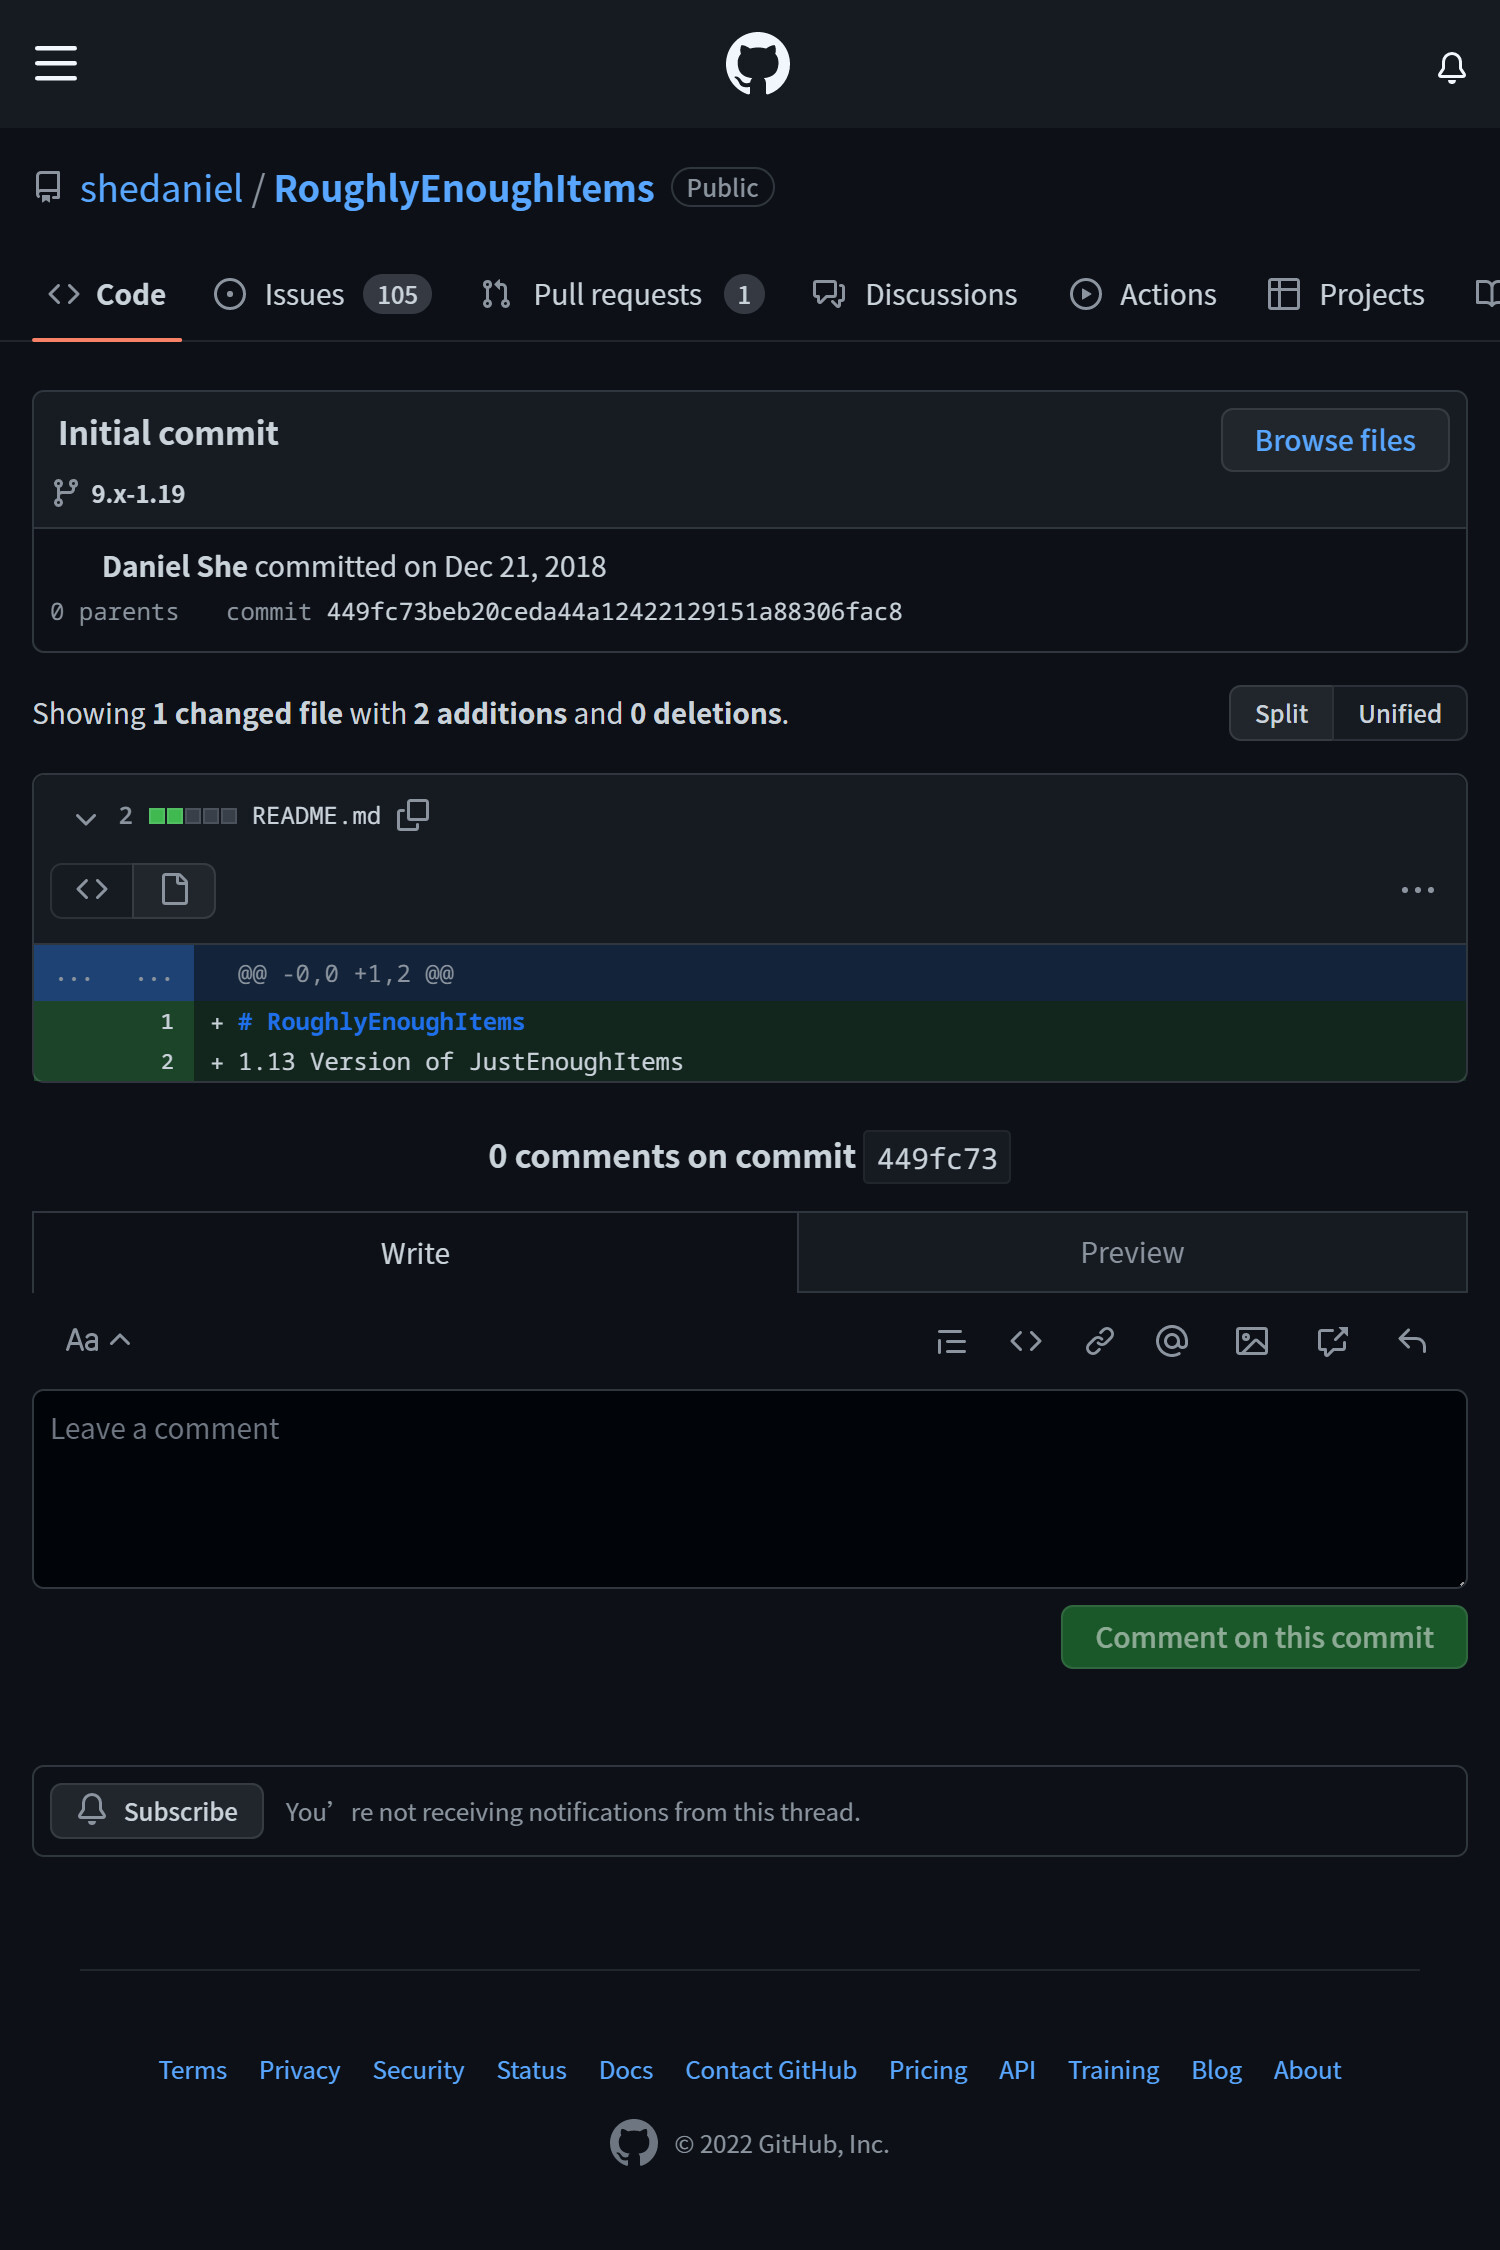The image size is (1500, 2250).
Task: Open the Contact GitHub footer link
Action: [771, 2070]
